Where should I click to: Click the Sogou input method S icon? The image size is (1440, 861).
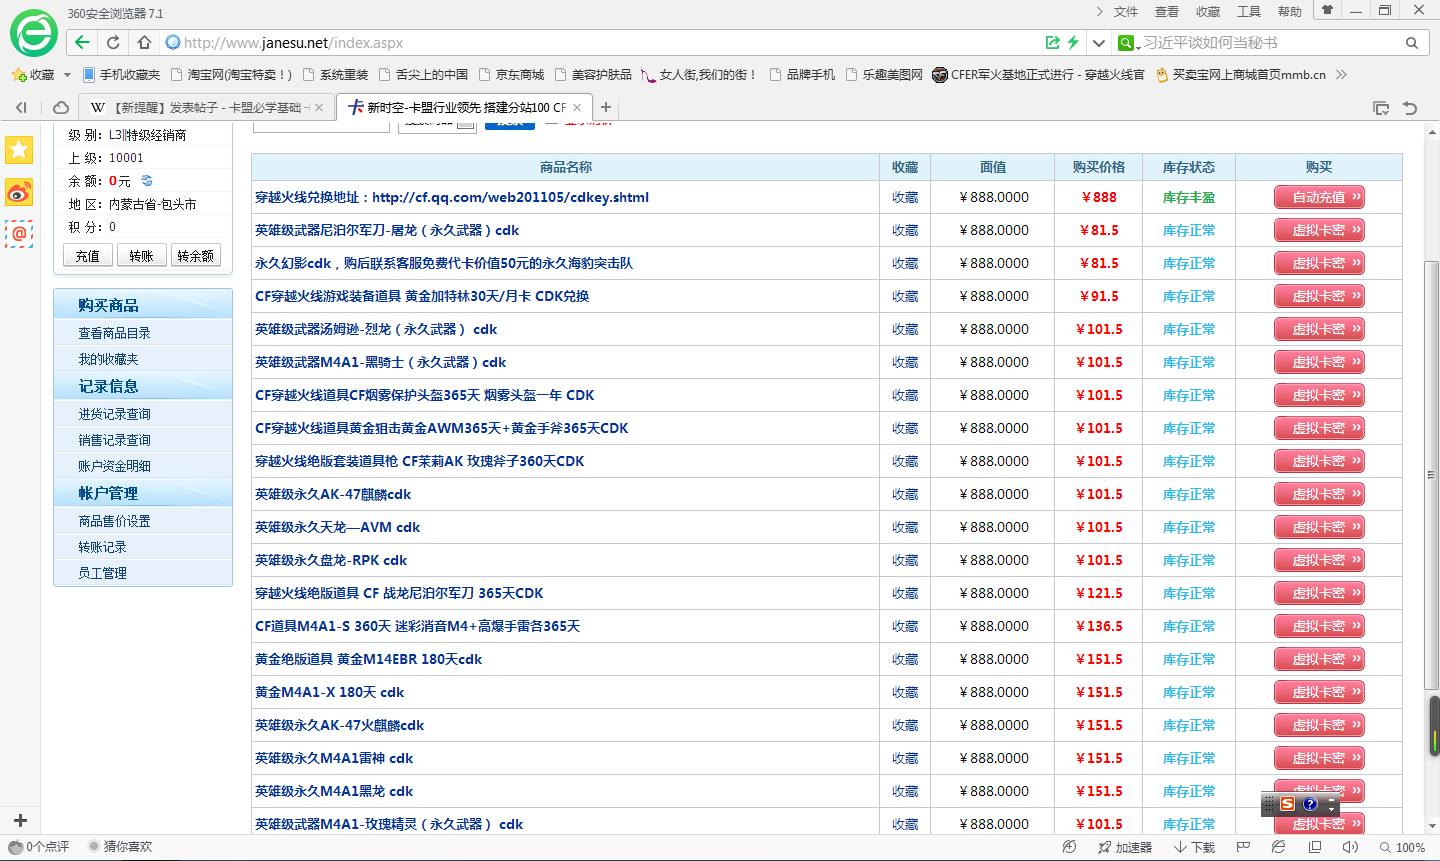click(1287, 804)
